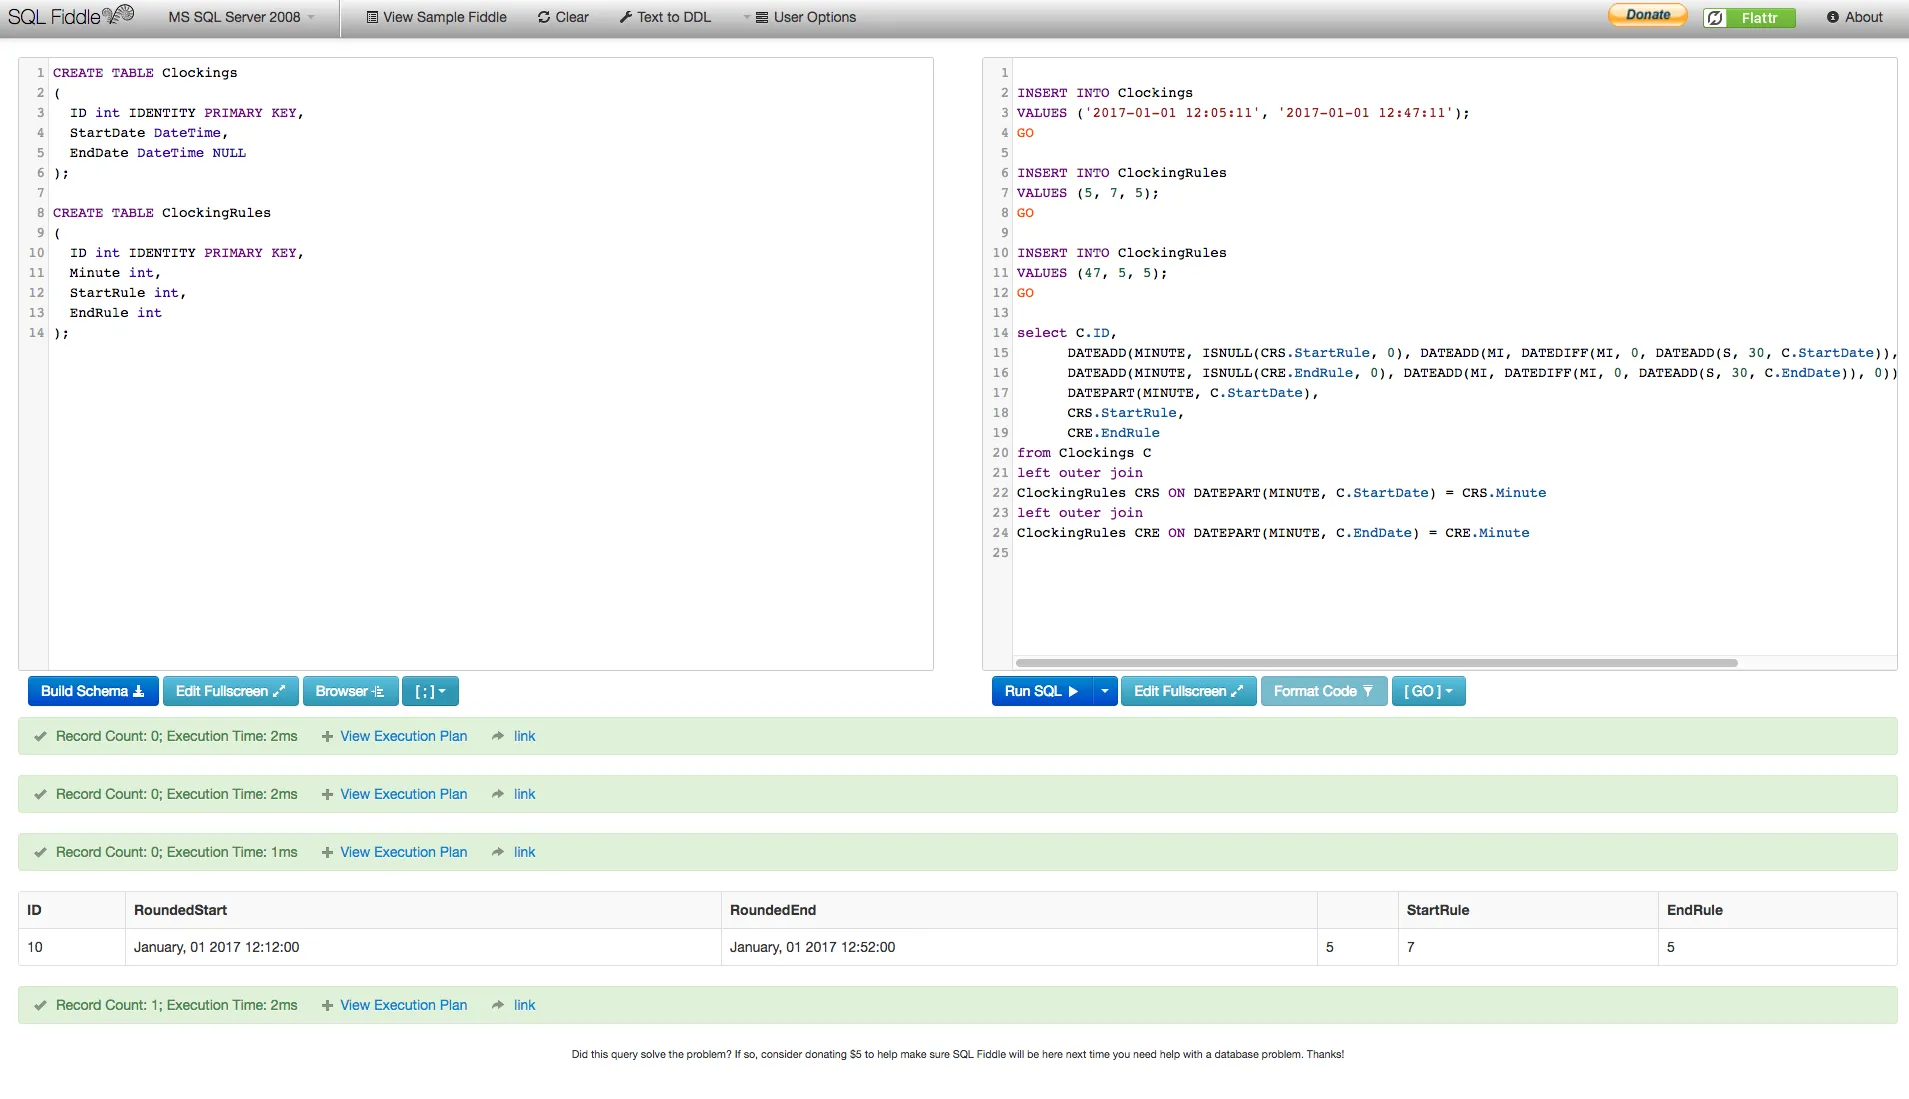Viewport: 1909px width, 1099px height.
Task: Click the link for the last query result
Action: coord(524,1005)
